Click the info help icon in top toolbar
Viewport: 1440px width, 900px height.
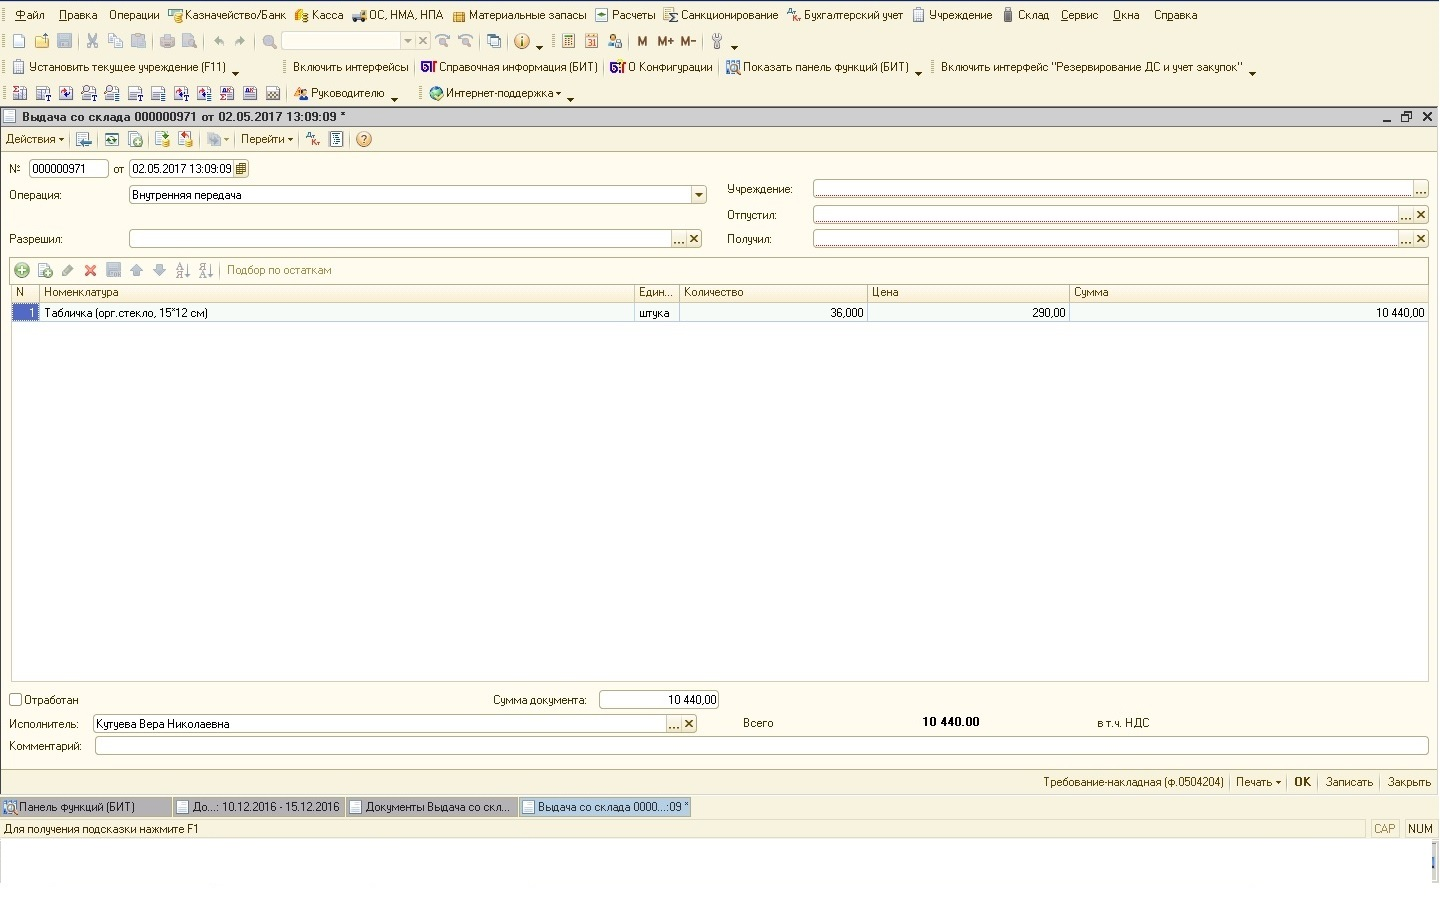(521, 41)
